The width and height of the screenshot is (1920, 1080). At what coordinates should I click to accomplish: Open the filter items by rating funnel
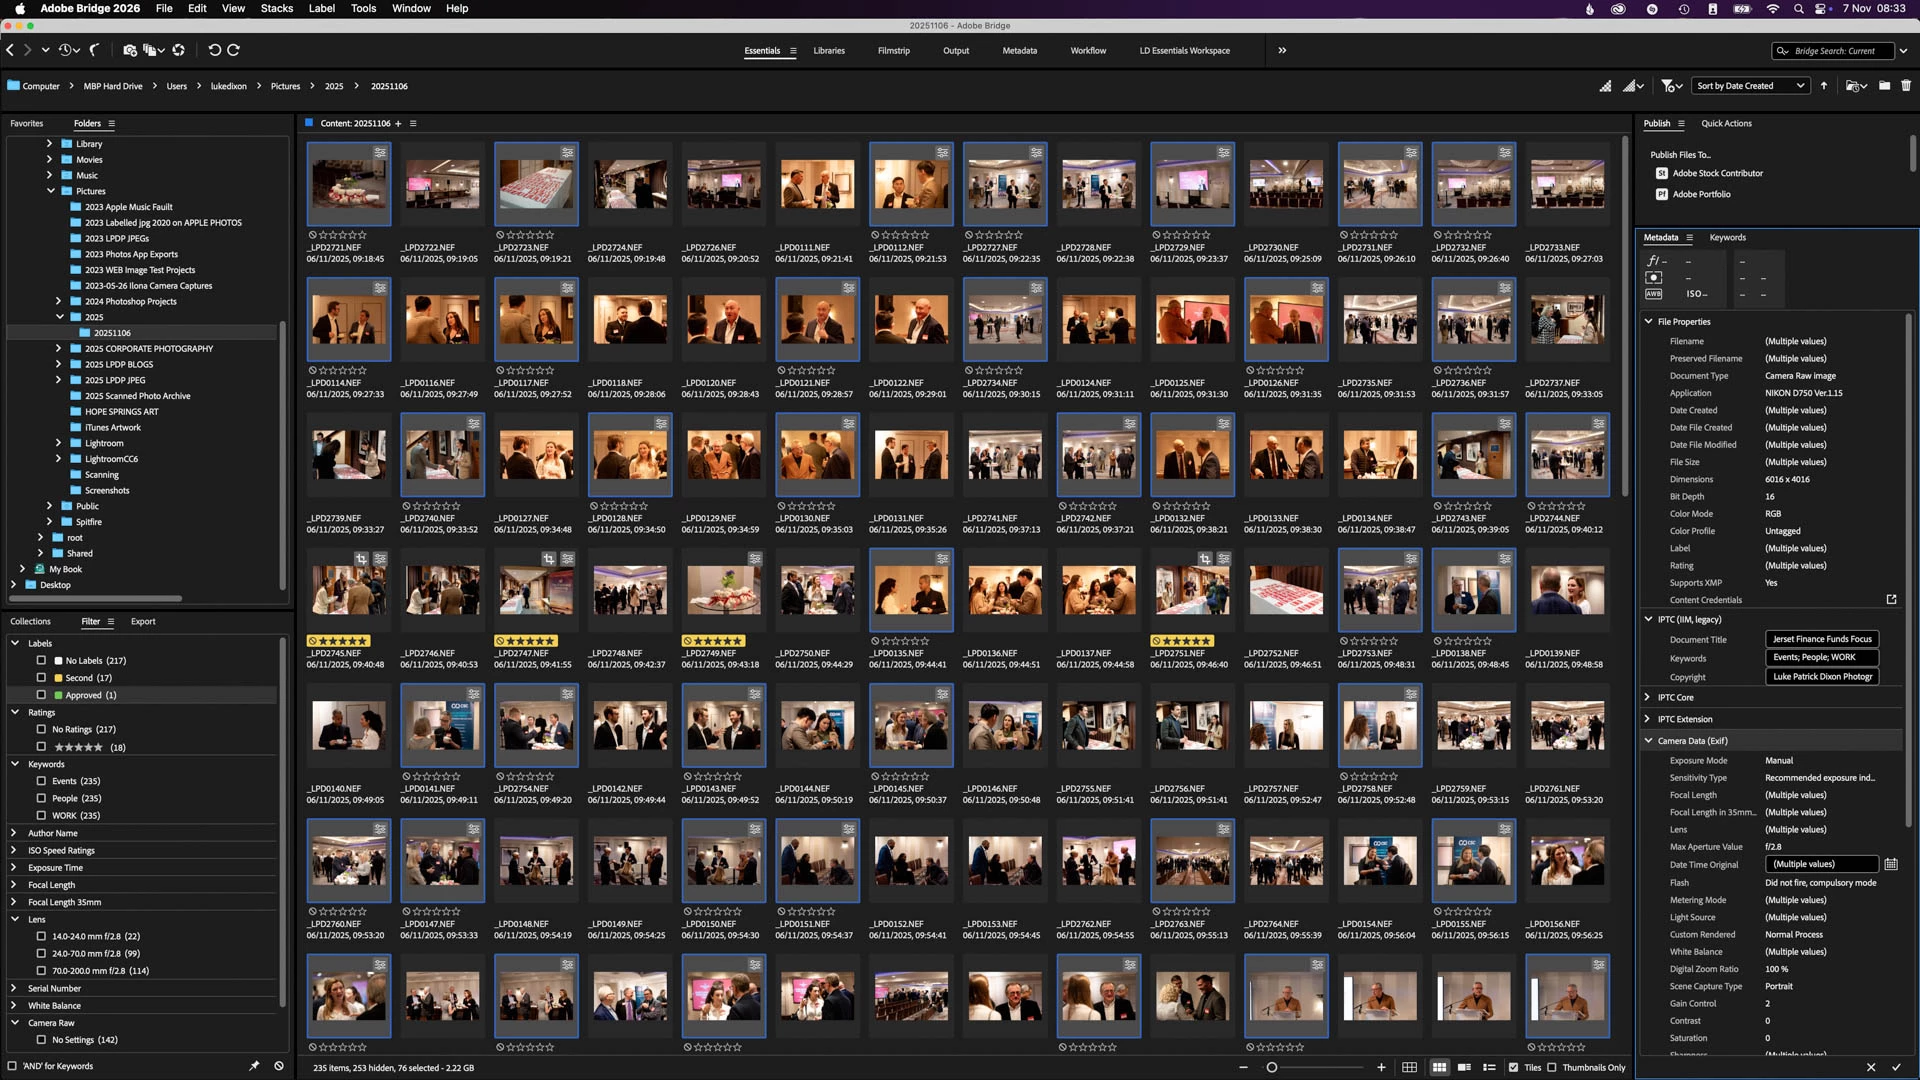click(x=1669, y=86)
